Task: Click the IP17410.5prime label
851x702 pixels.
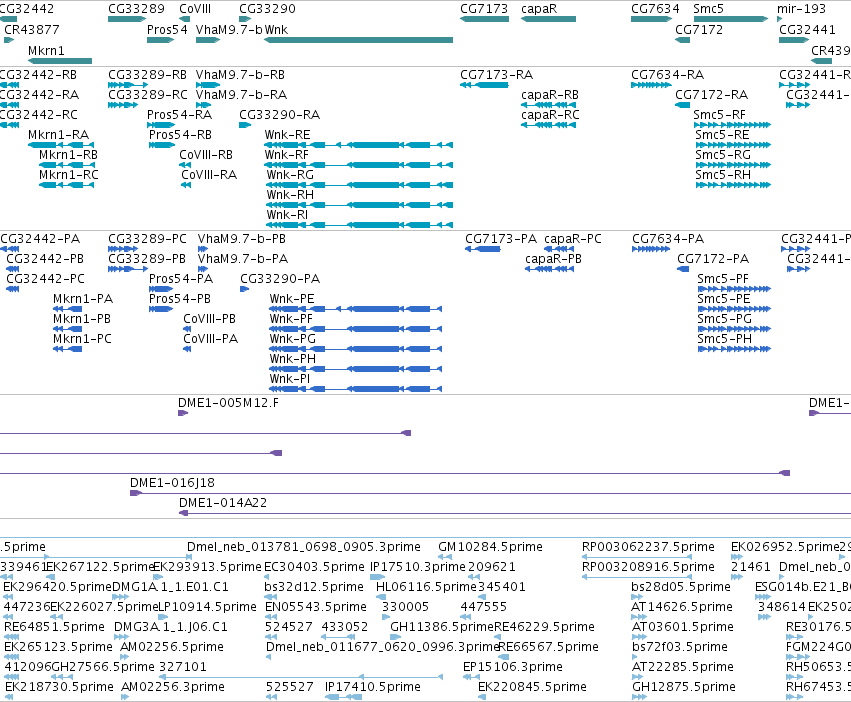Action: tap(373, 687)
